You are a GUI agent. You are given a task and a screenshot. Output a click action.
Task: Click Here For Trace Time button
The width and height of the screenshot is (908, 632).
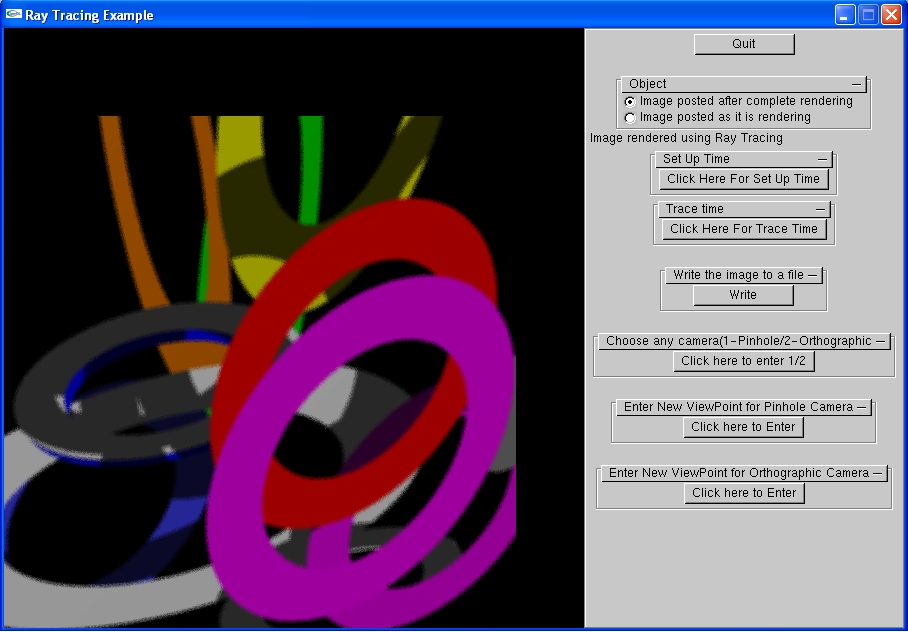coord(744,229)
